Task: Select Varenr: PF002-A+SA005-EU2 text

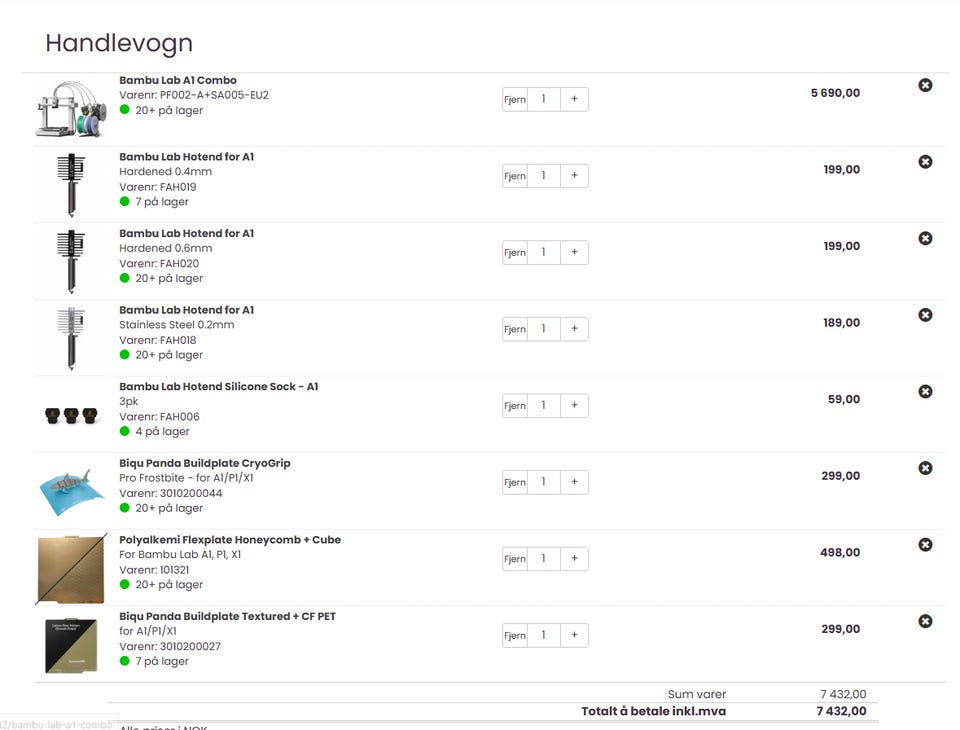Action: click(193, 95)
